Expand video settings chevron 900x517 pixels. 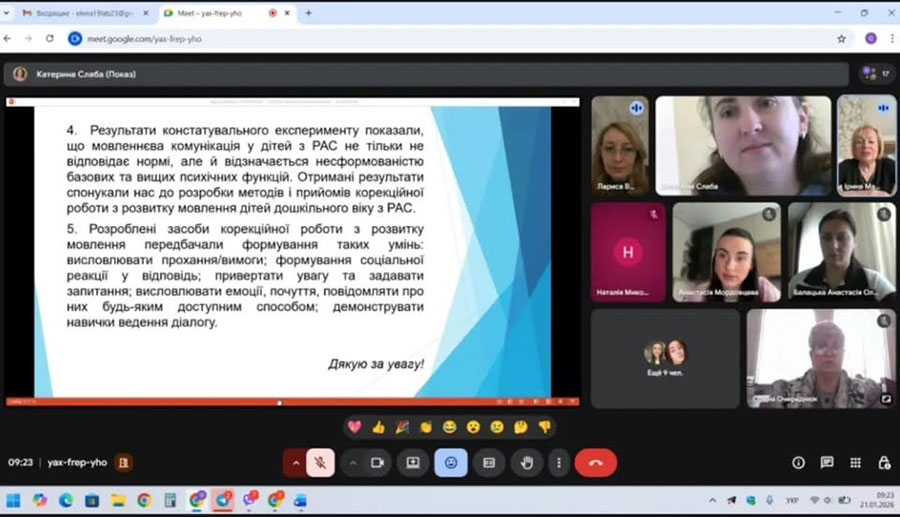coord(353,462)
